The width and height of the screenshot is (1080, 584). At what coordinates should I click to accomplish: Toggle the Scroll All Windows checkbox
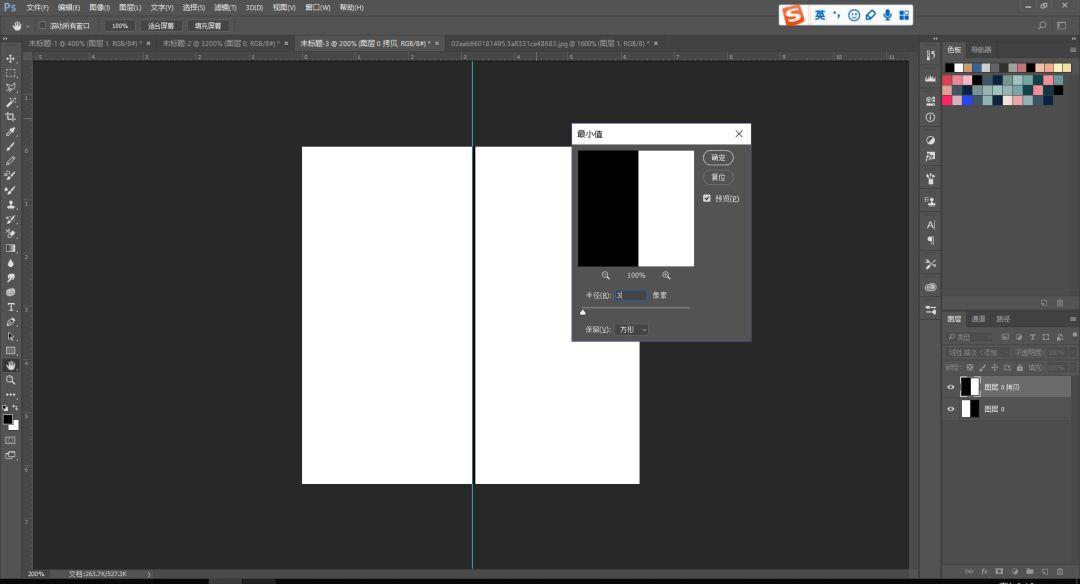pyautogui.click(x=43, y=25)
